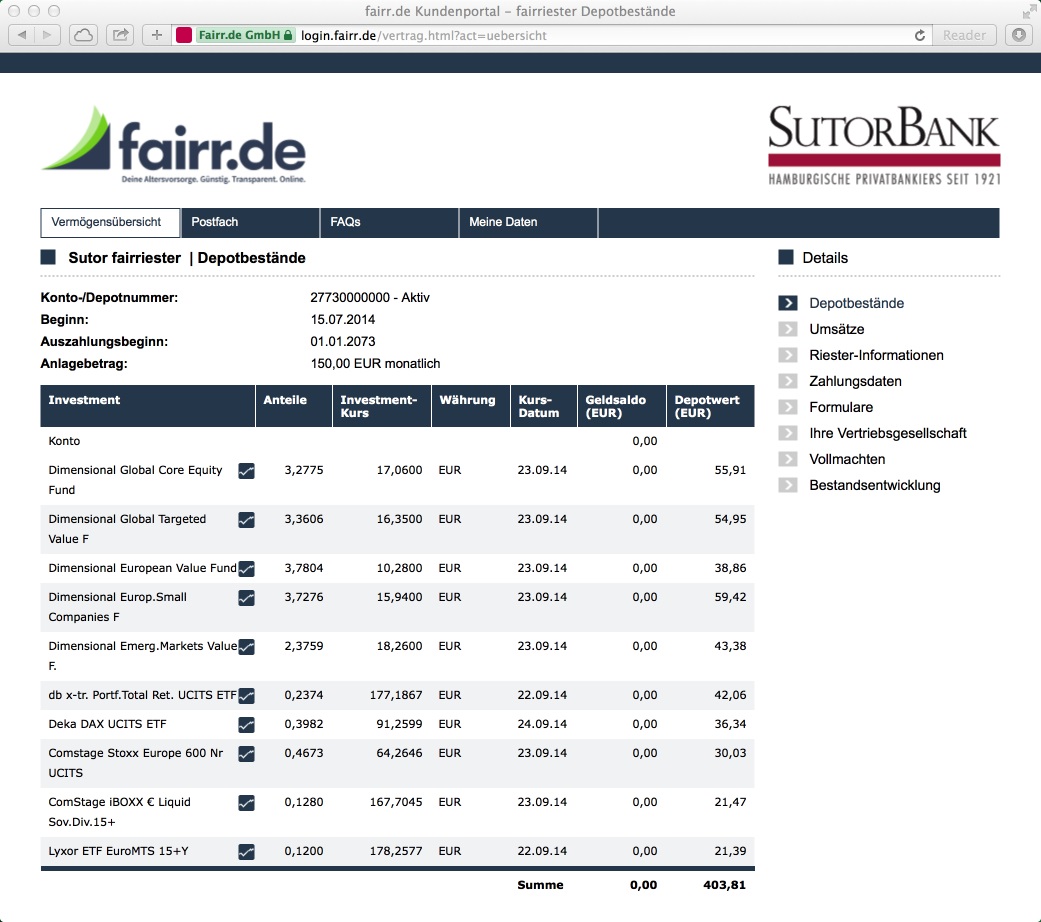Click the Konto row label
1041x922 pixels.
click(x=64, y=441)
